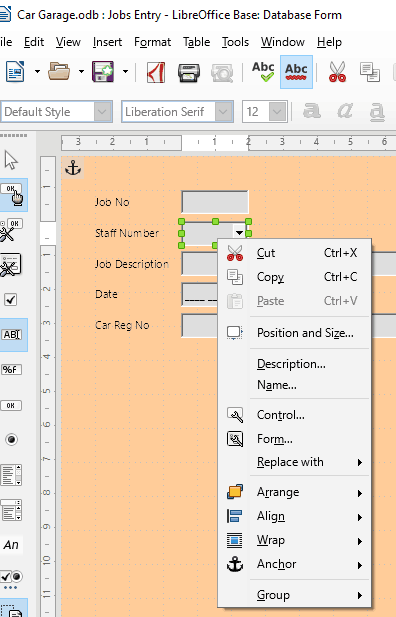Select the Text Box control tool
Image resolution: width=396 pixels, height=617 pixels.
click(11, 334)
